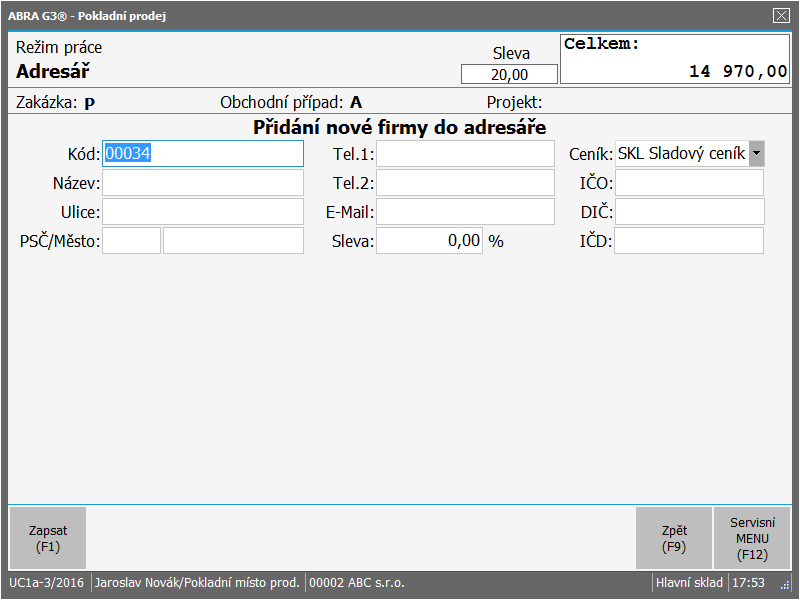Click into the Kód field
The image size is (800, 600).
pyautogui.click(x=203, y=153)
